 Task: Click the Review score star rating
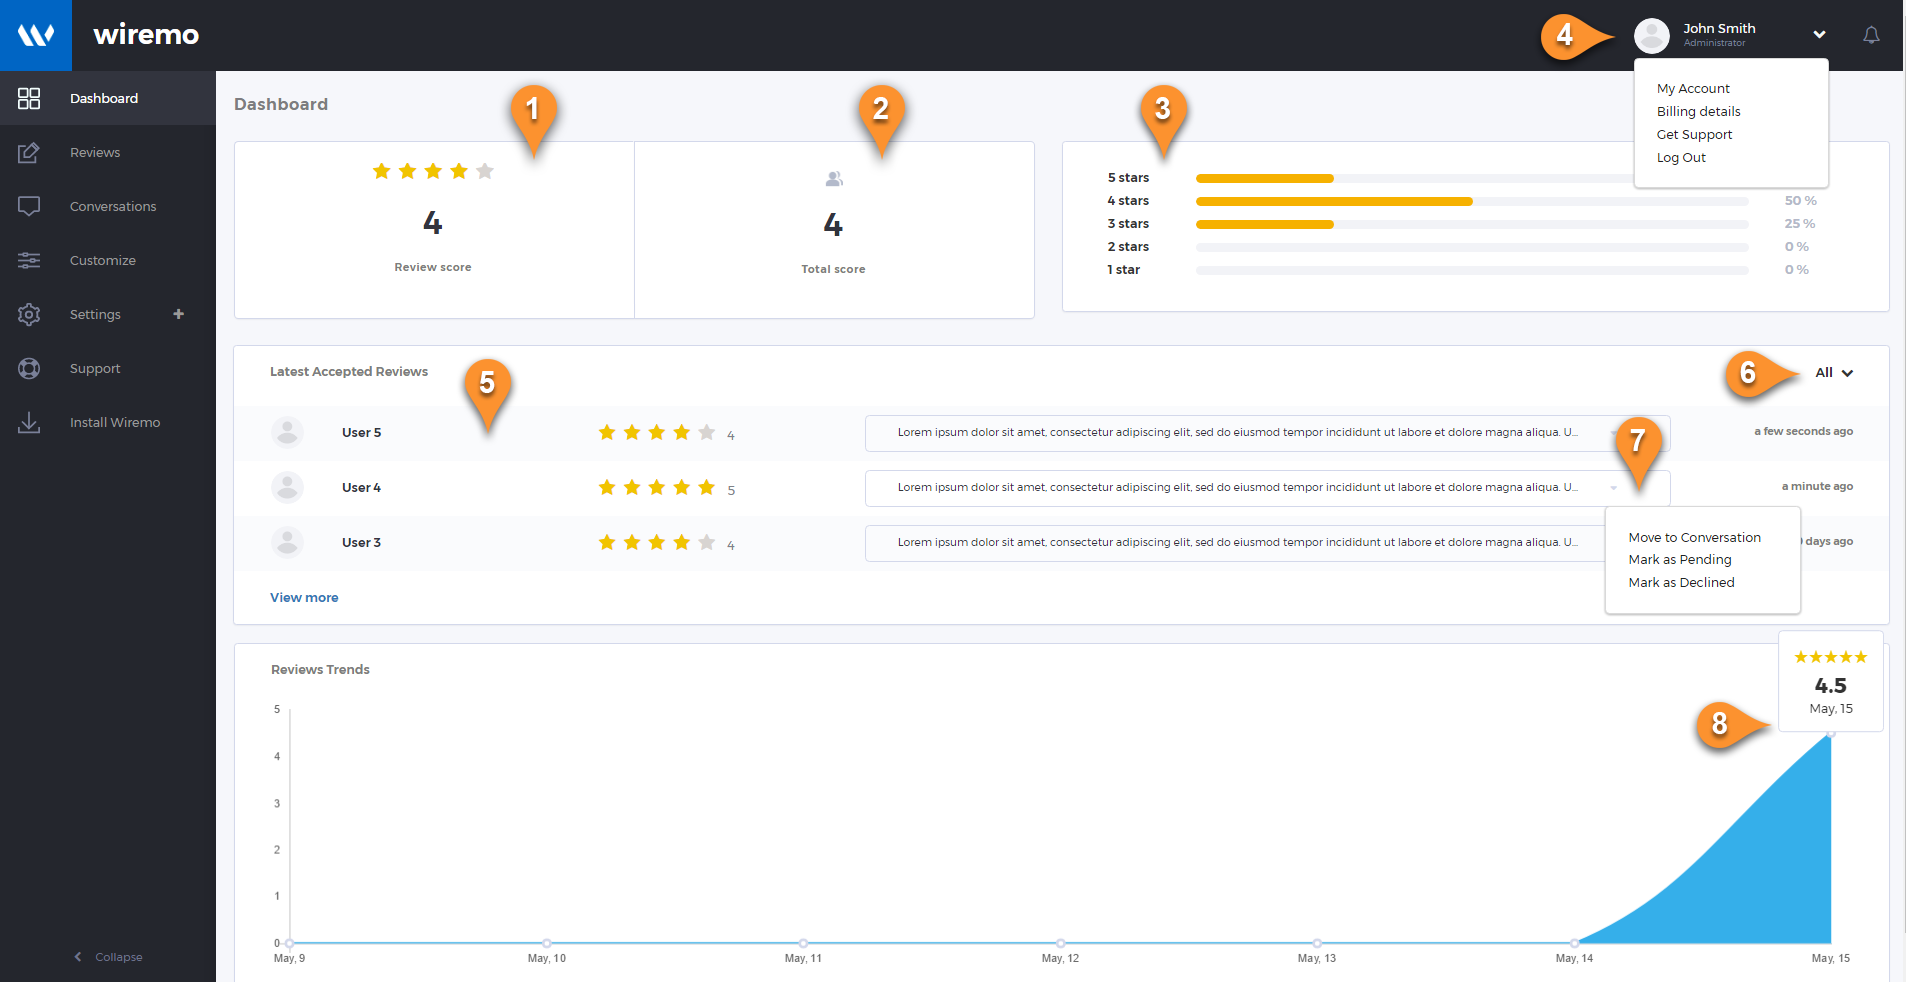[x=433, y=171]
